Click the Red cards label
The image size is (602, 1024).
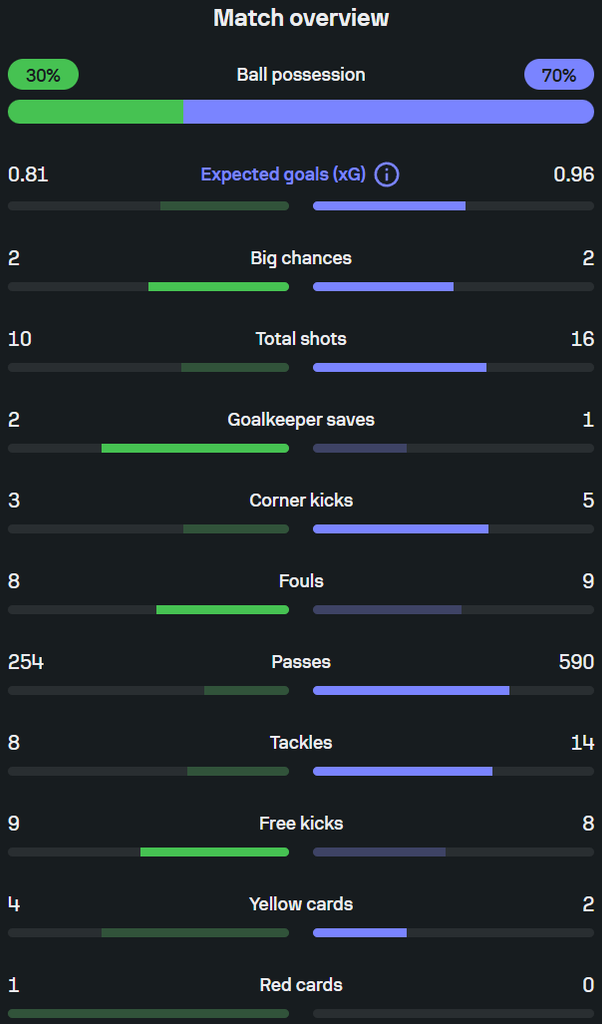coord(301,985)
